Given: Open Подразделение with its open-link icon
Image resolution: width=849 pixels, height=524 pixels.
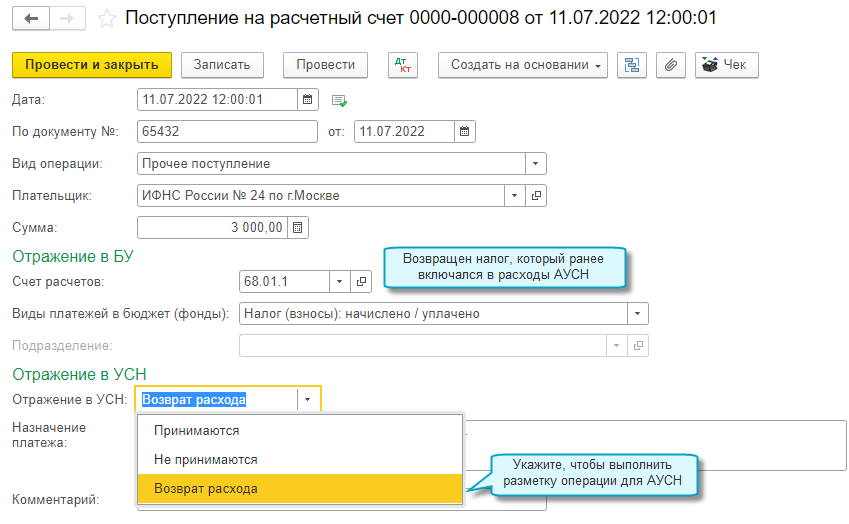Looking at the screenshot, I should tap(638, 345).
